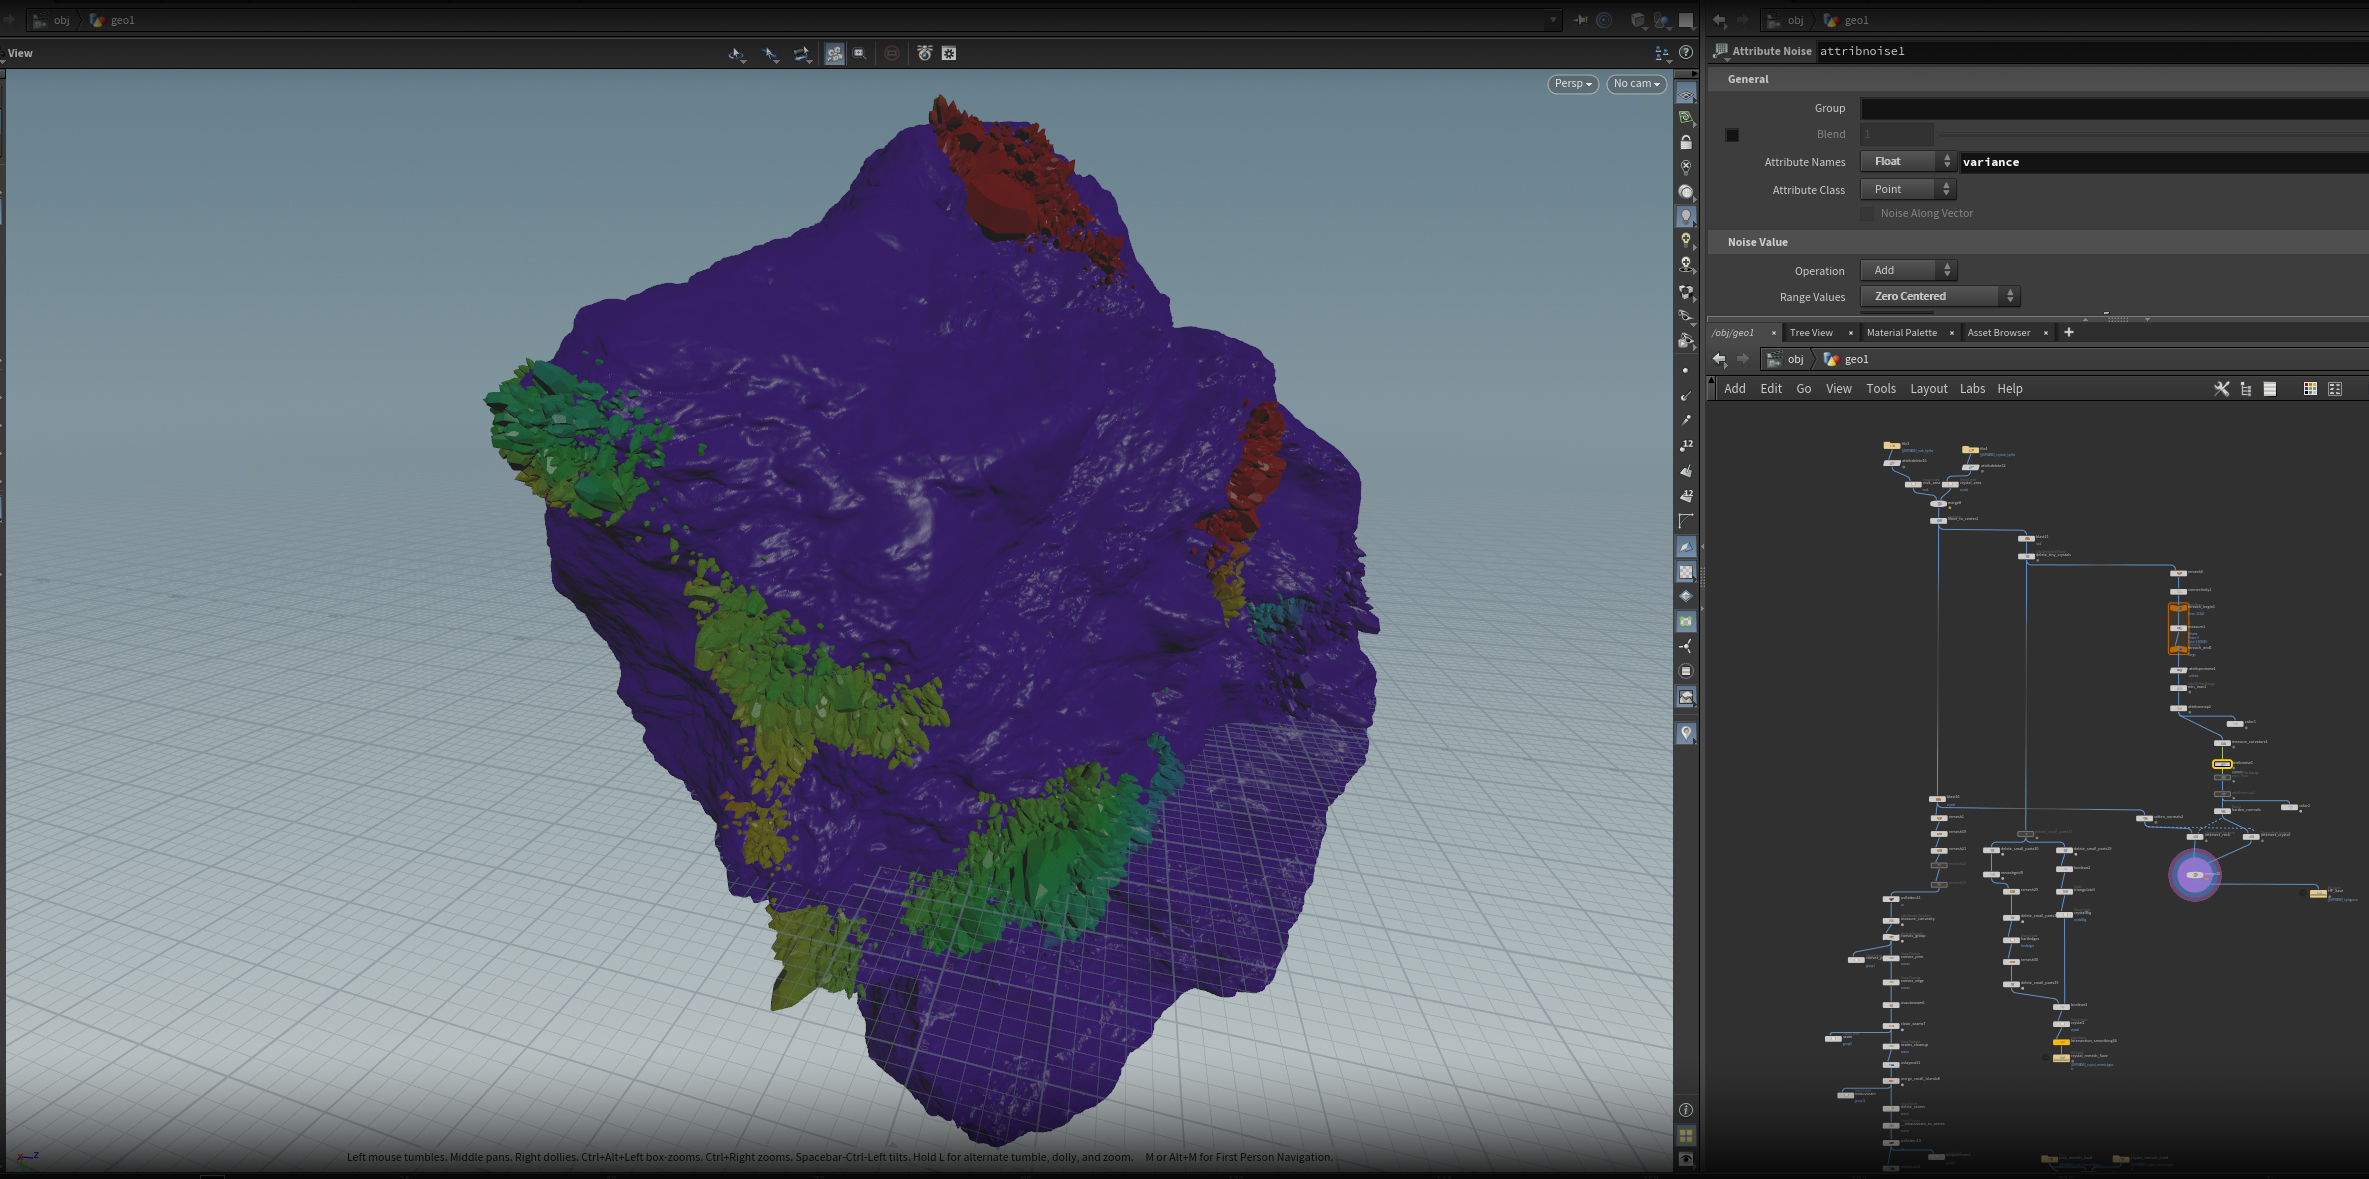Click the network wrench tools icon
Screen dimensions: 2369x1179
click(2221, 389)
